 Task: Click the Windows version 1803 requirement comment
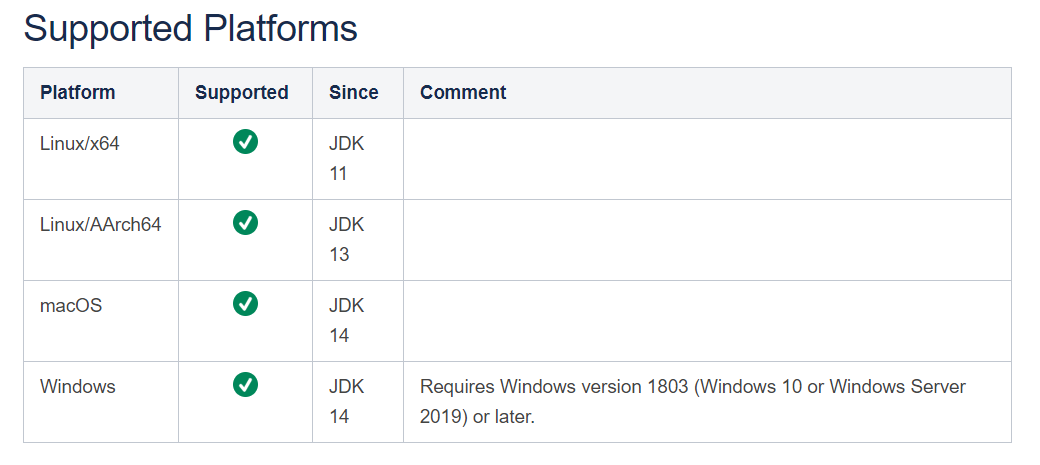[x=692, y=401]
